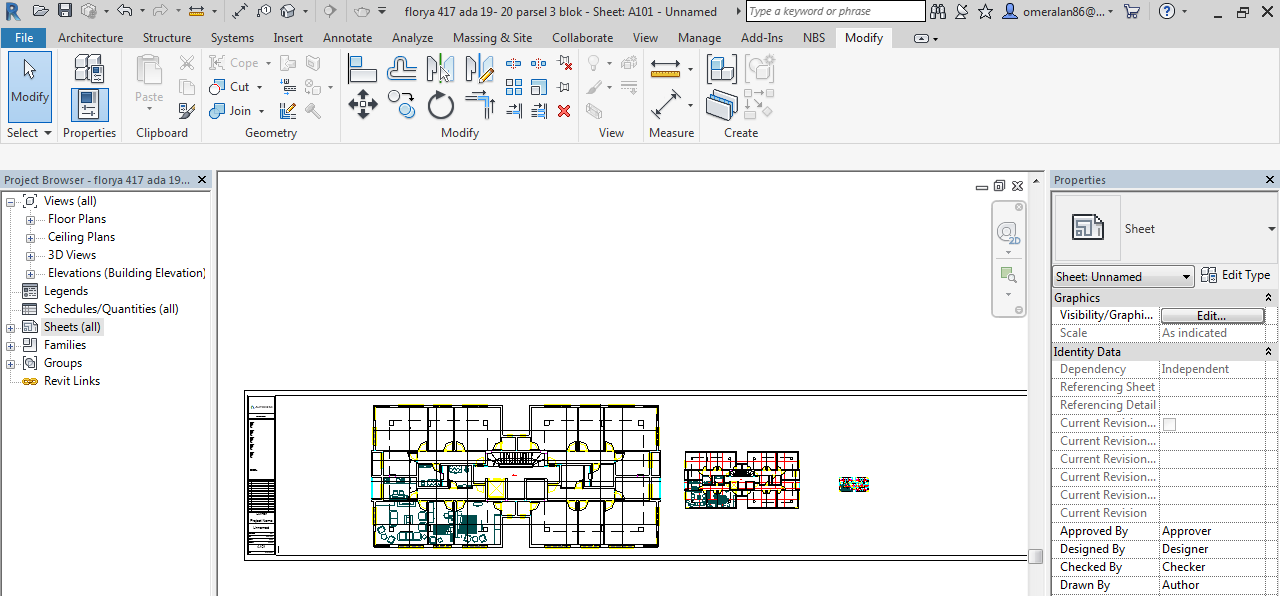Open the Select panel dropdown
The image size is (1280, 596).
point(29,133)
